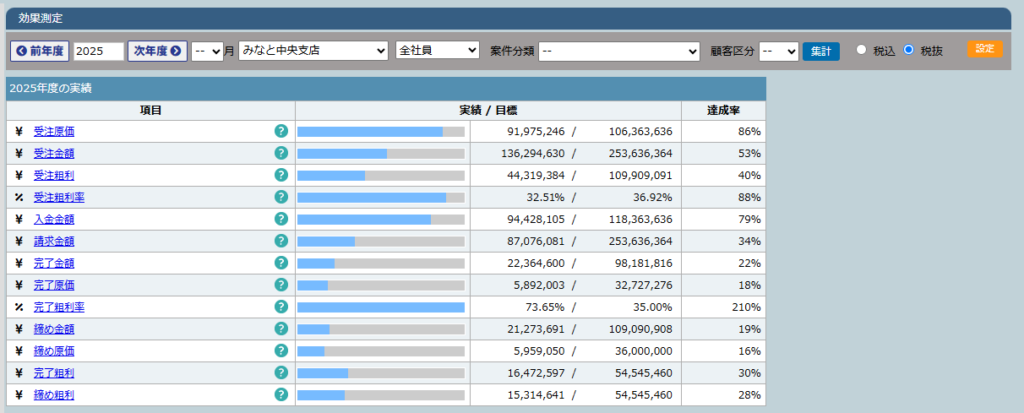
Task: Open the みなと中央支店 branch dropdown
Action: coord(313,51)
